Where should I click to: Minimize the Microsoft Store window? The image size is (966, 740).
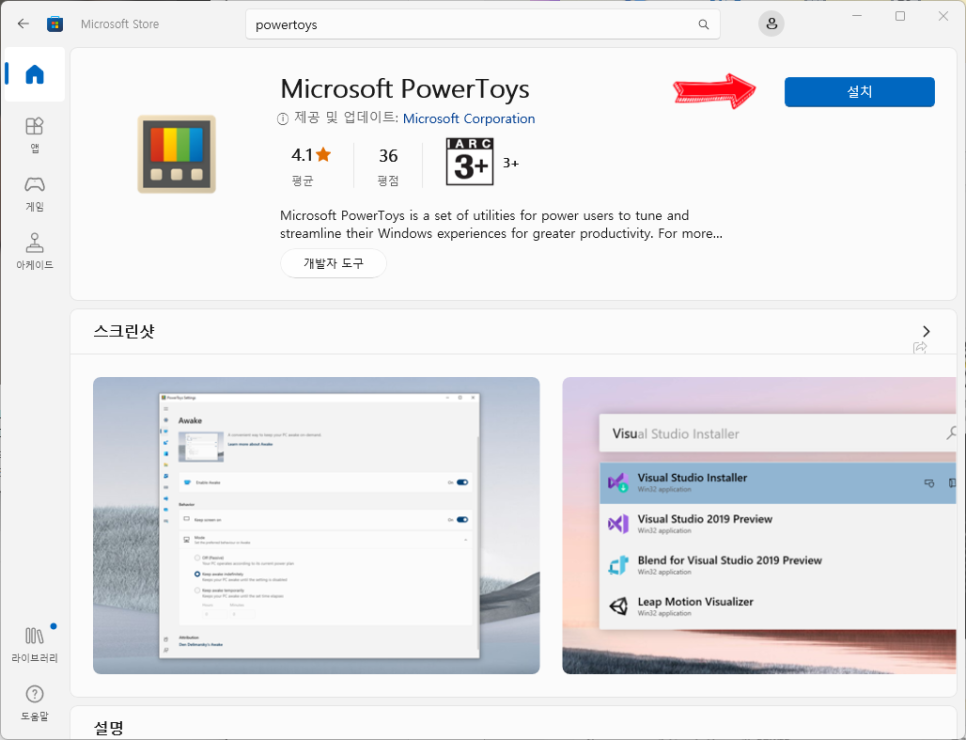point(857,16)
